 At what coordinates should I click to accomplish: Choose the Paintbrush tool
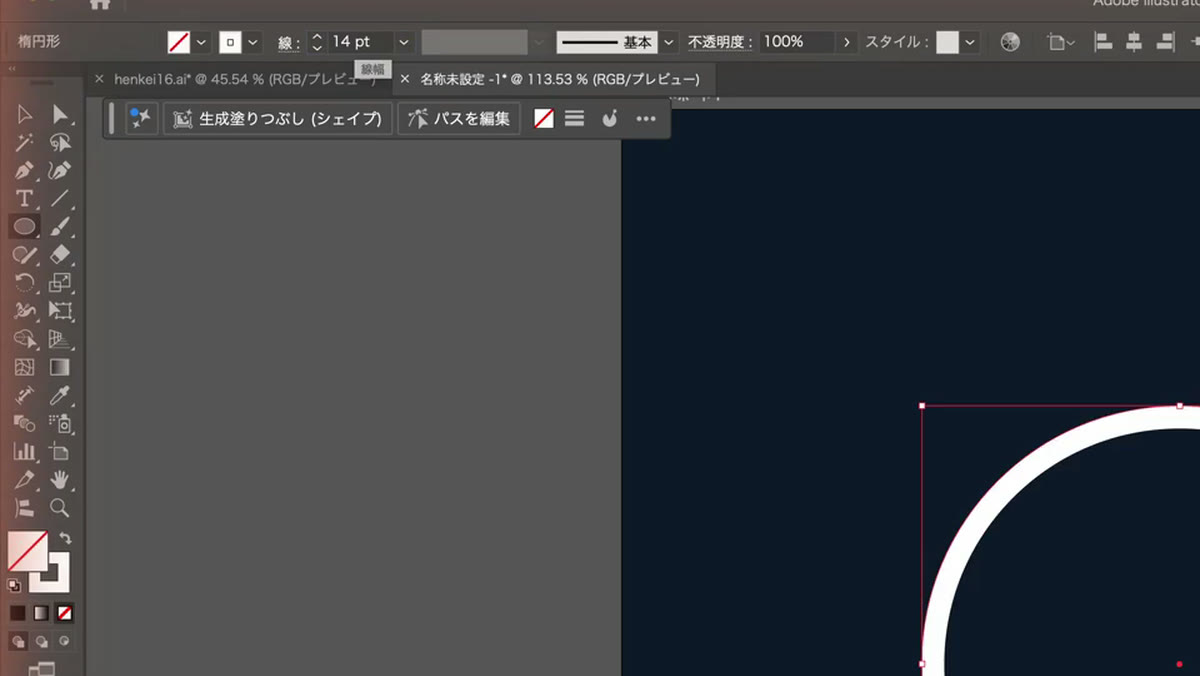60,227
